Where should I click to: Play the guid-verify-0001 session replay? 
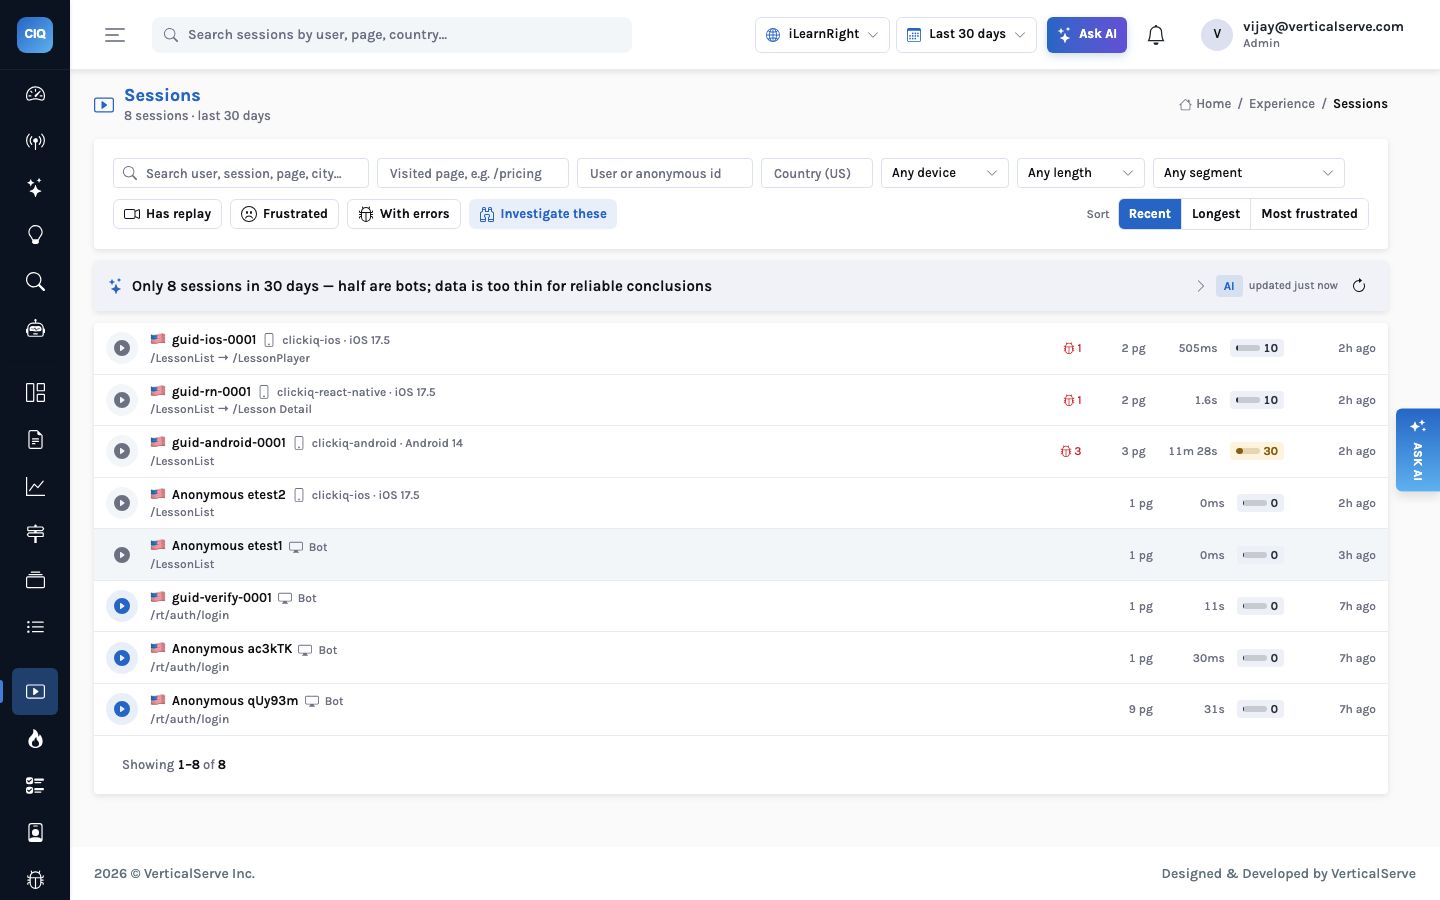[x=122, y=606]
